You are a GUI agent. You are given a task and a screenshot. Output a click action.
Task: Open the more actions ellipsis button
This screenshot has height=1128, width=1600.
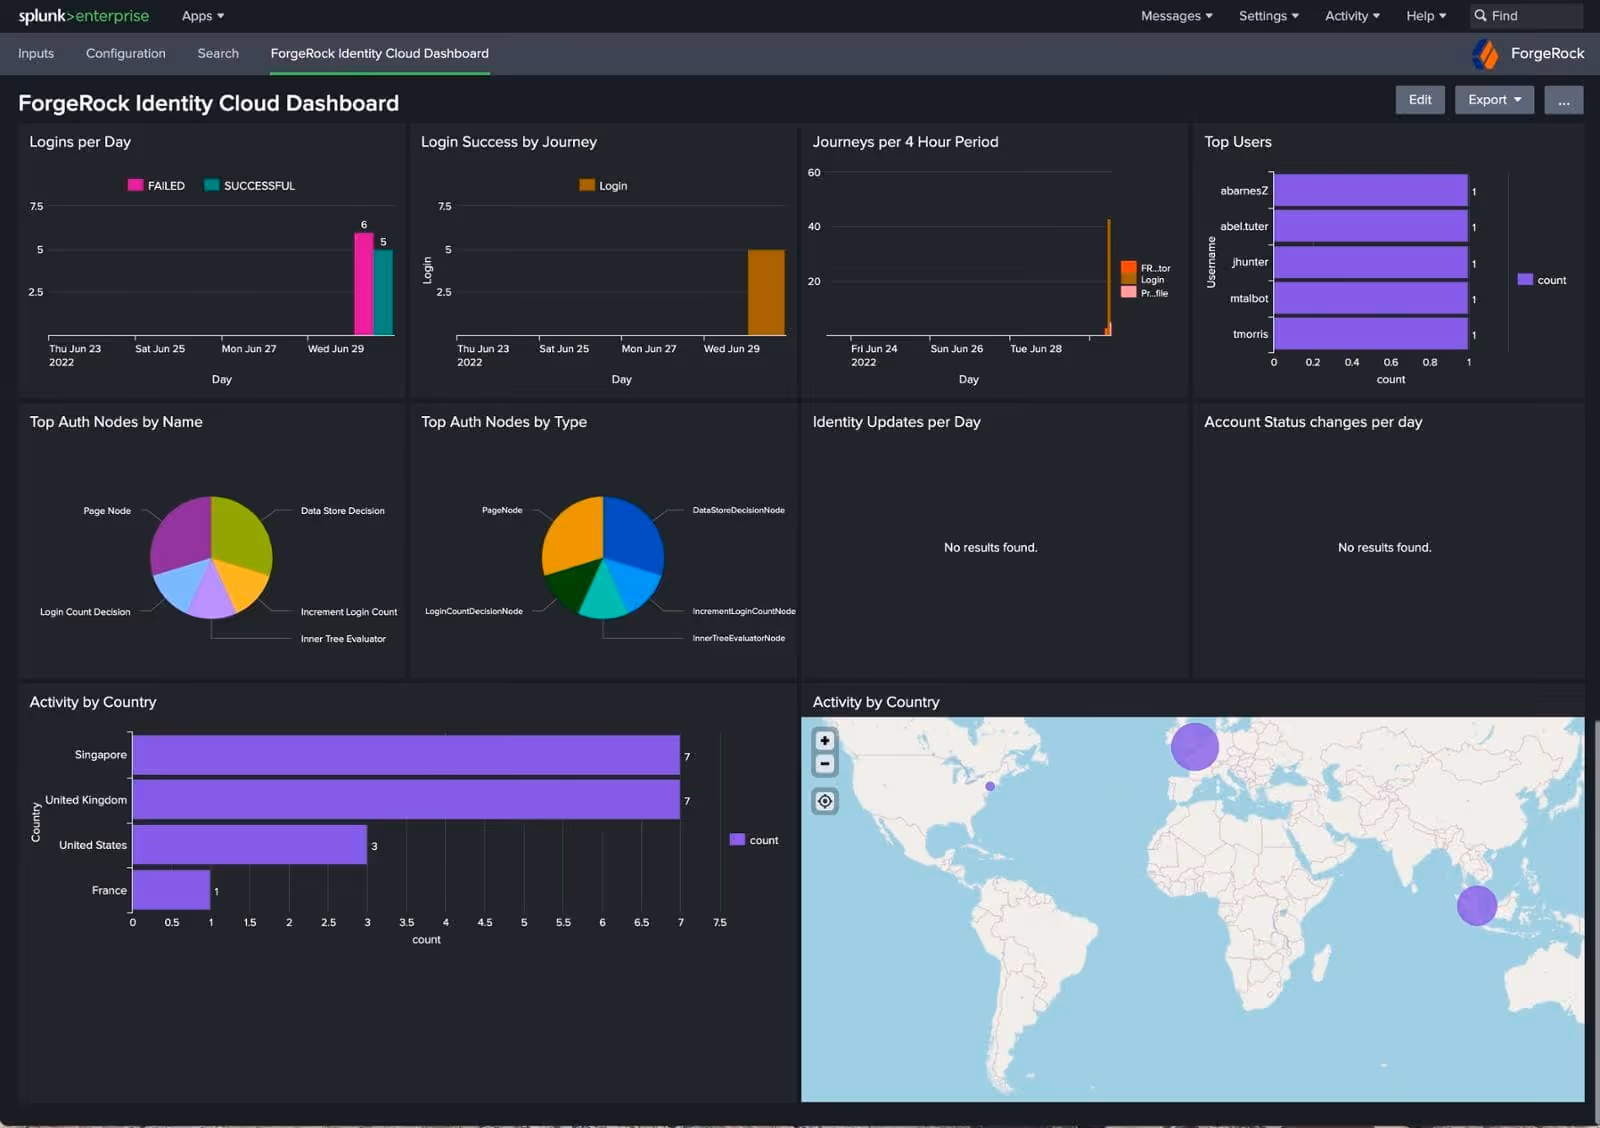pyautogui.click(x=1563, y=100)
